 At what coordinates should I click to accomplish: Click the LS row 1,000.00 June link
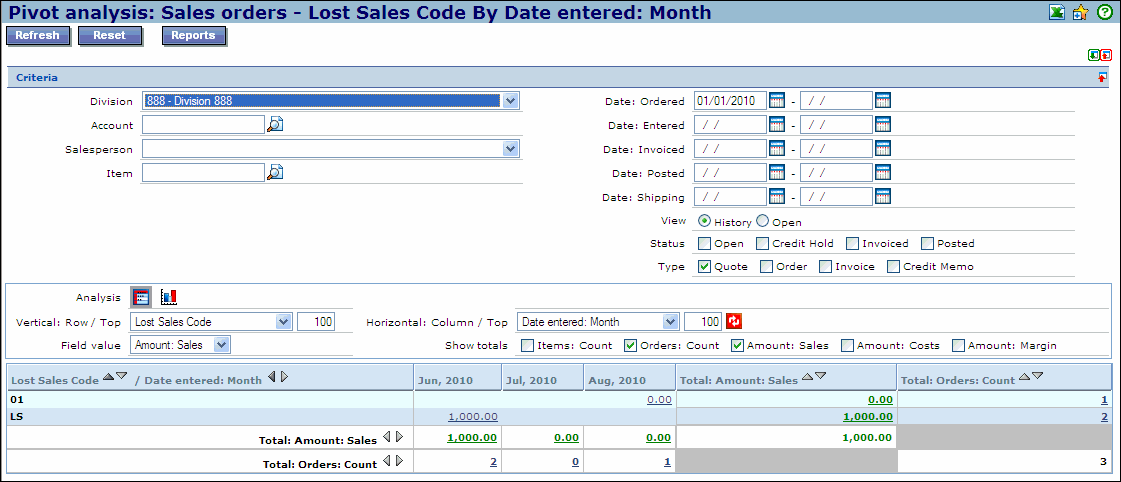coord(473,416)
